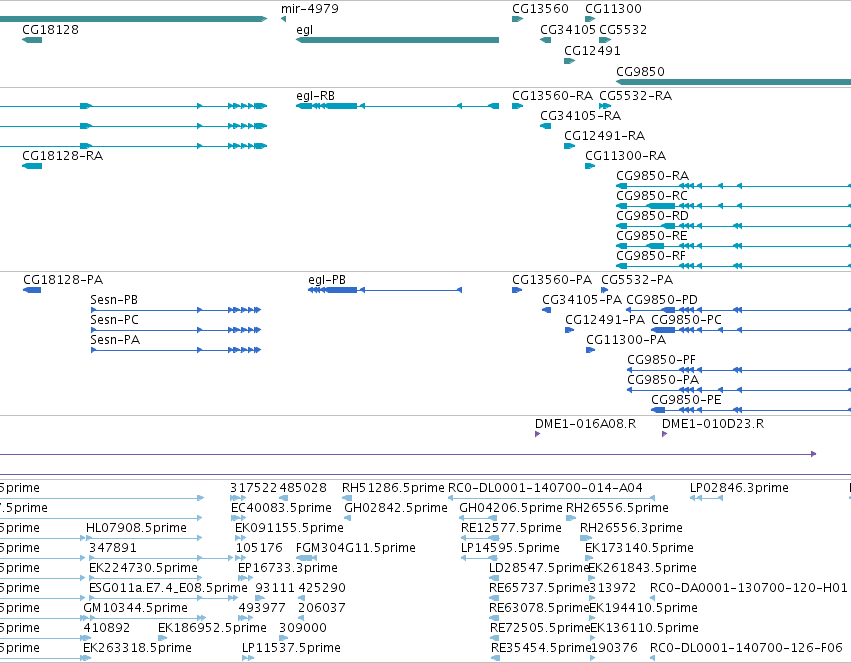Select the RC0-DL0001-140700-014-A04 EST label

point(545,488)
